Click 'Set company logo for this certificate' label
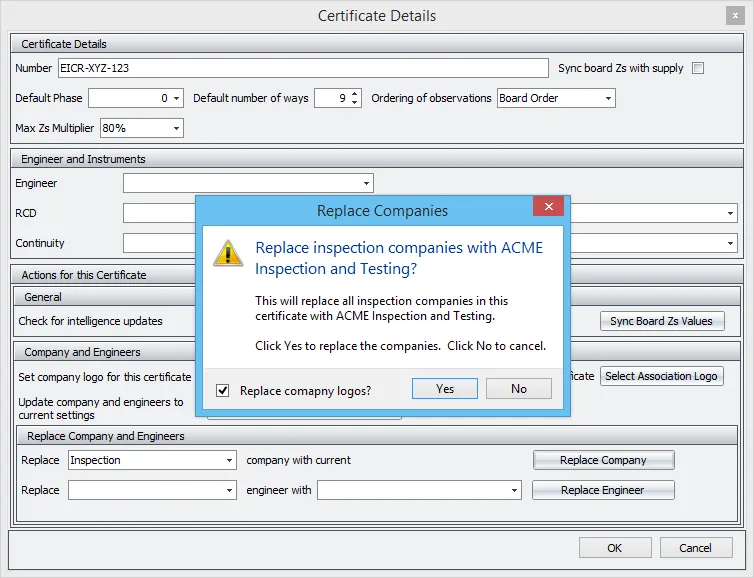 [105, 377]
